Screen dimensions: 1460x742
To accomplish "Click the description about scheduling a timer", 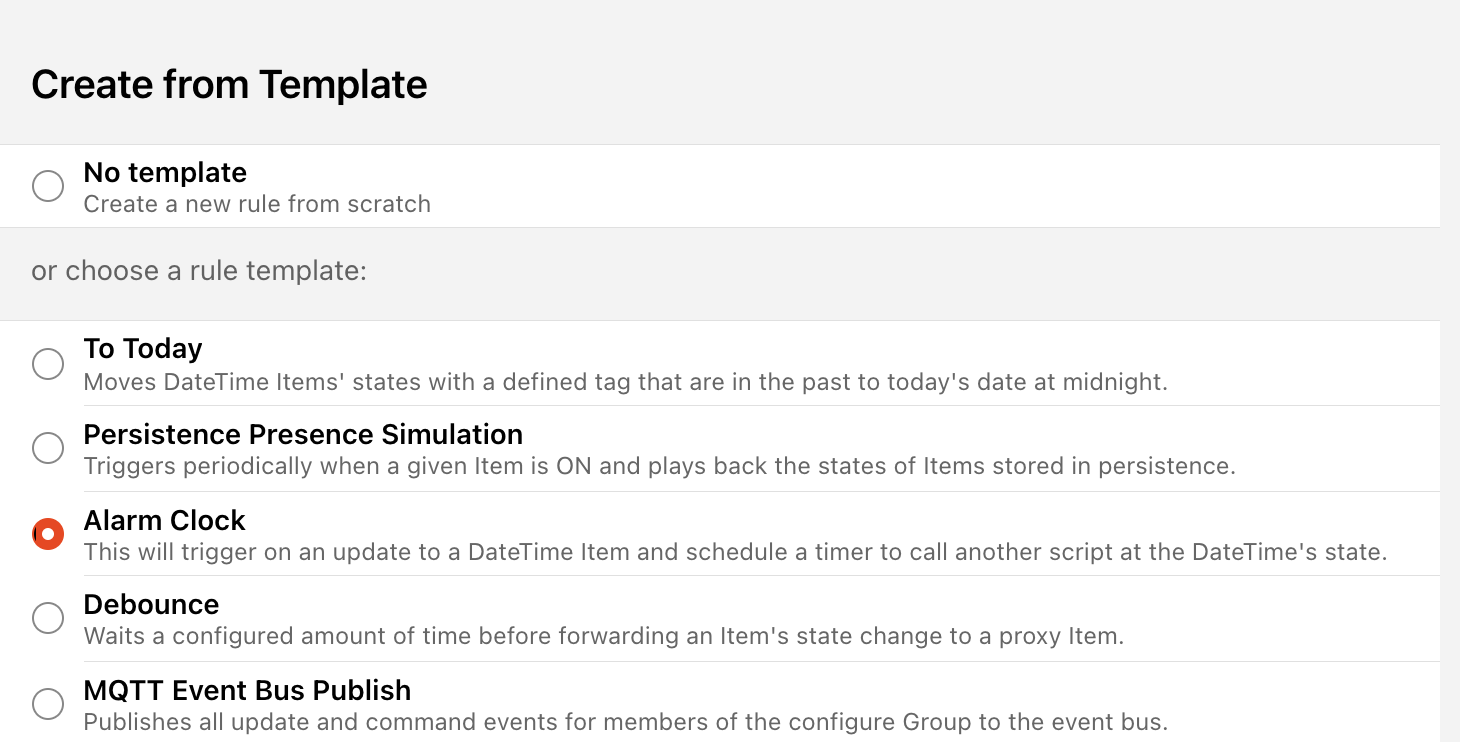I will (735, 552).
